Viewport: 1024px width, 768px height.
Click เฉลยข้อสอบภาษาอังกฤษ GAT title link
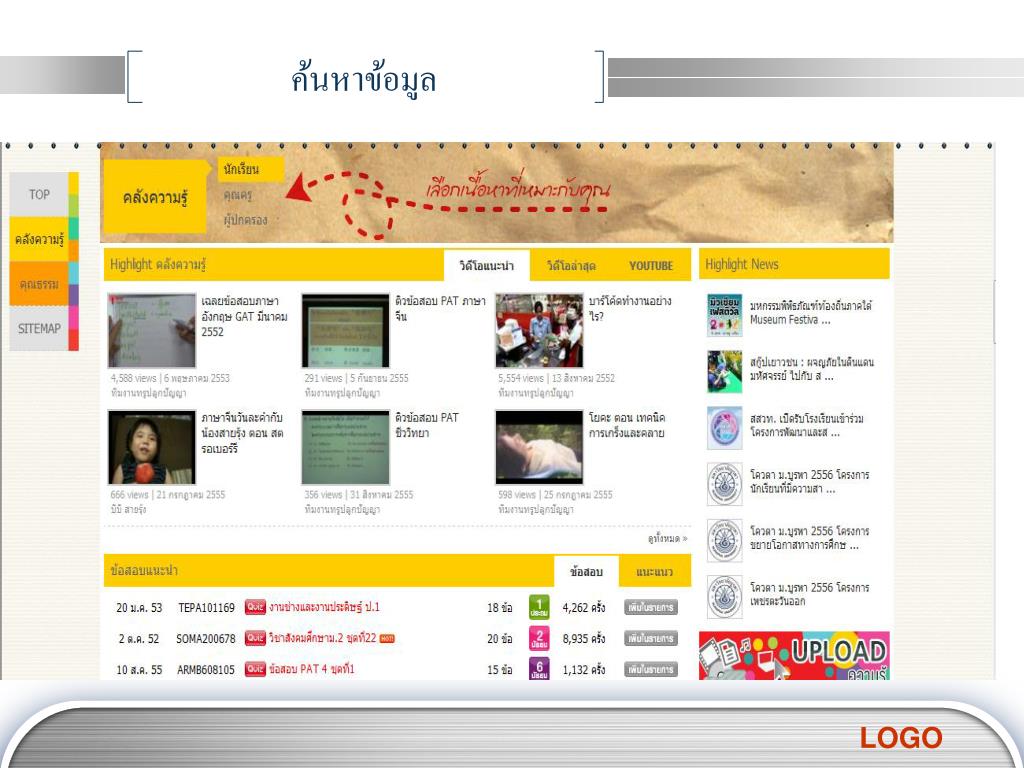click(244, 317)
